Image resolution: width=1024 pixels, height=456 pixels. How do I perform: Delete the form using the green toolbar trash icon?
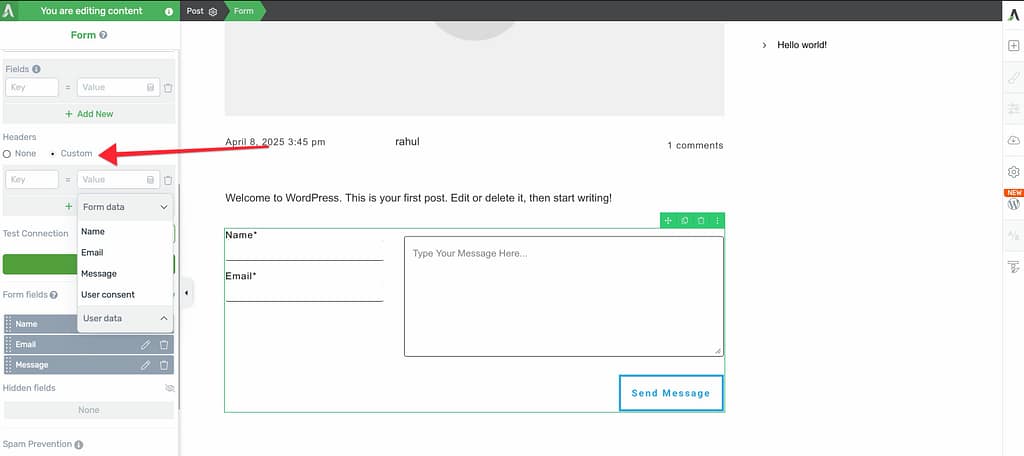[700, 220]
